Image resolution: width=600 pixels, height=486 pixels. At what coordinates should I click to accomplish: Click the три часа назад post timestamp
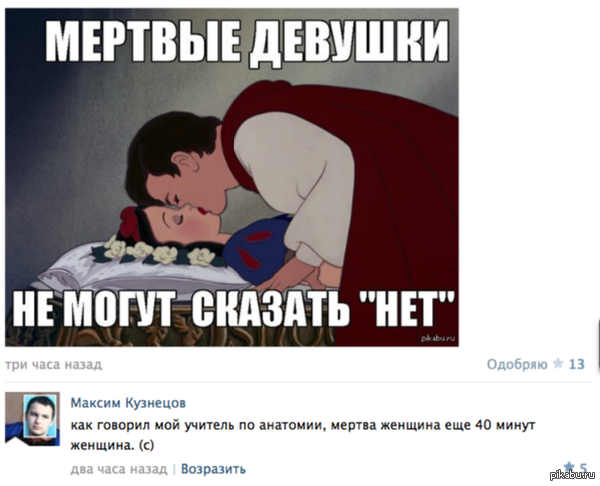point(54,364)
